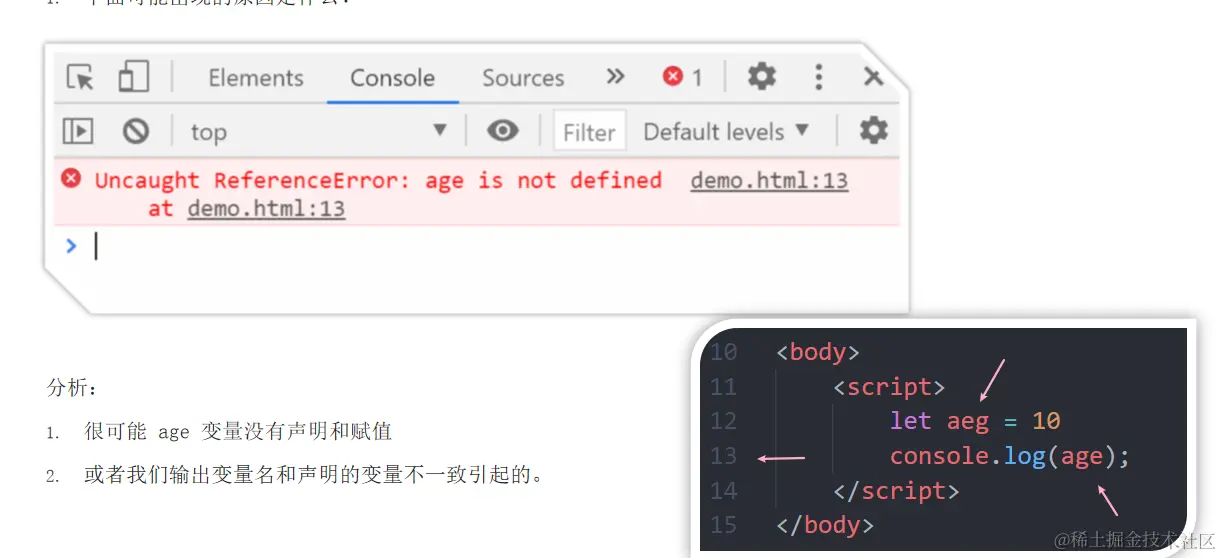Open the Sources tab
Screen dimensions: 1222x558
coord(523,78)
